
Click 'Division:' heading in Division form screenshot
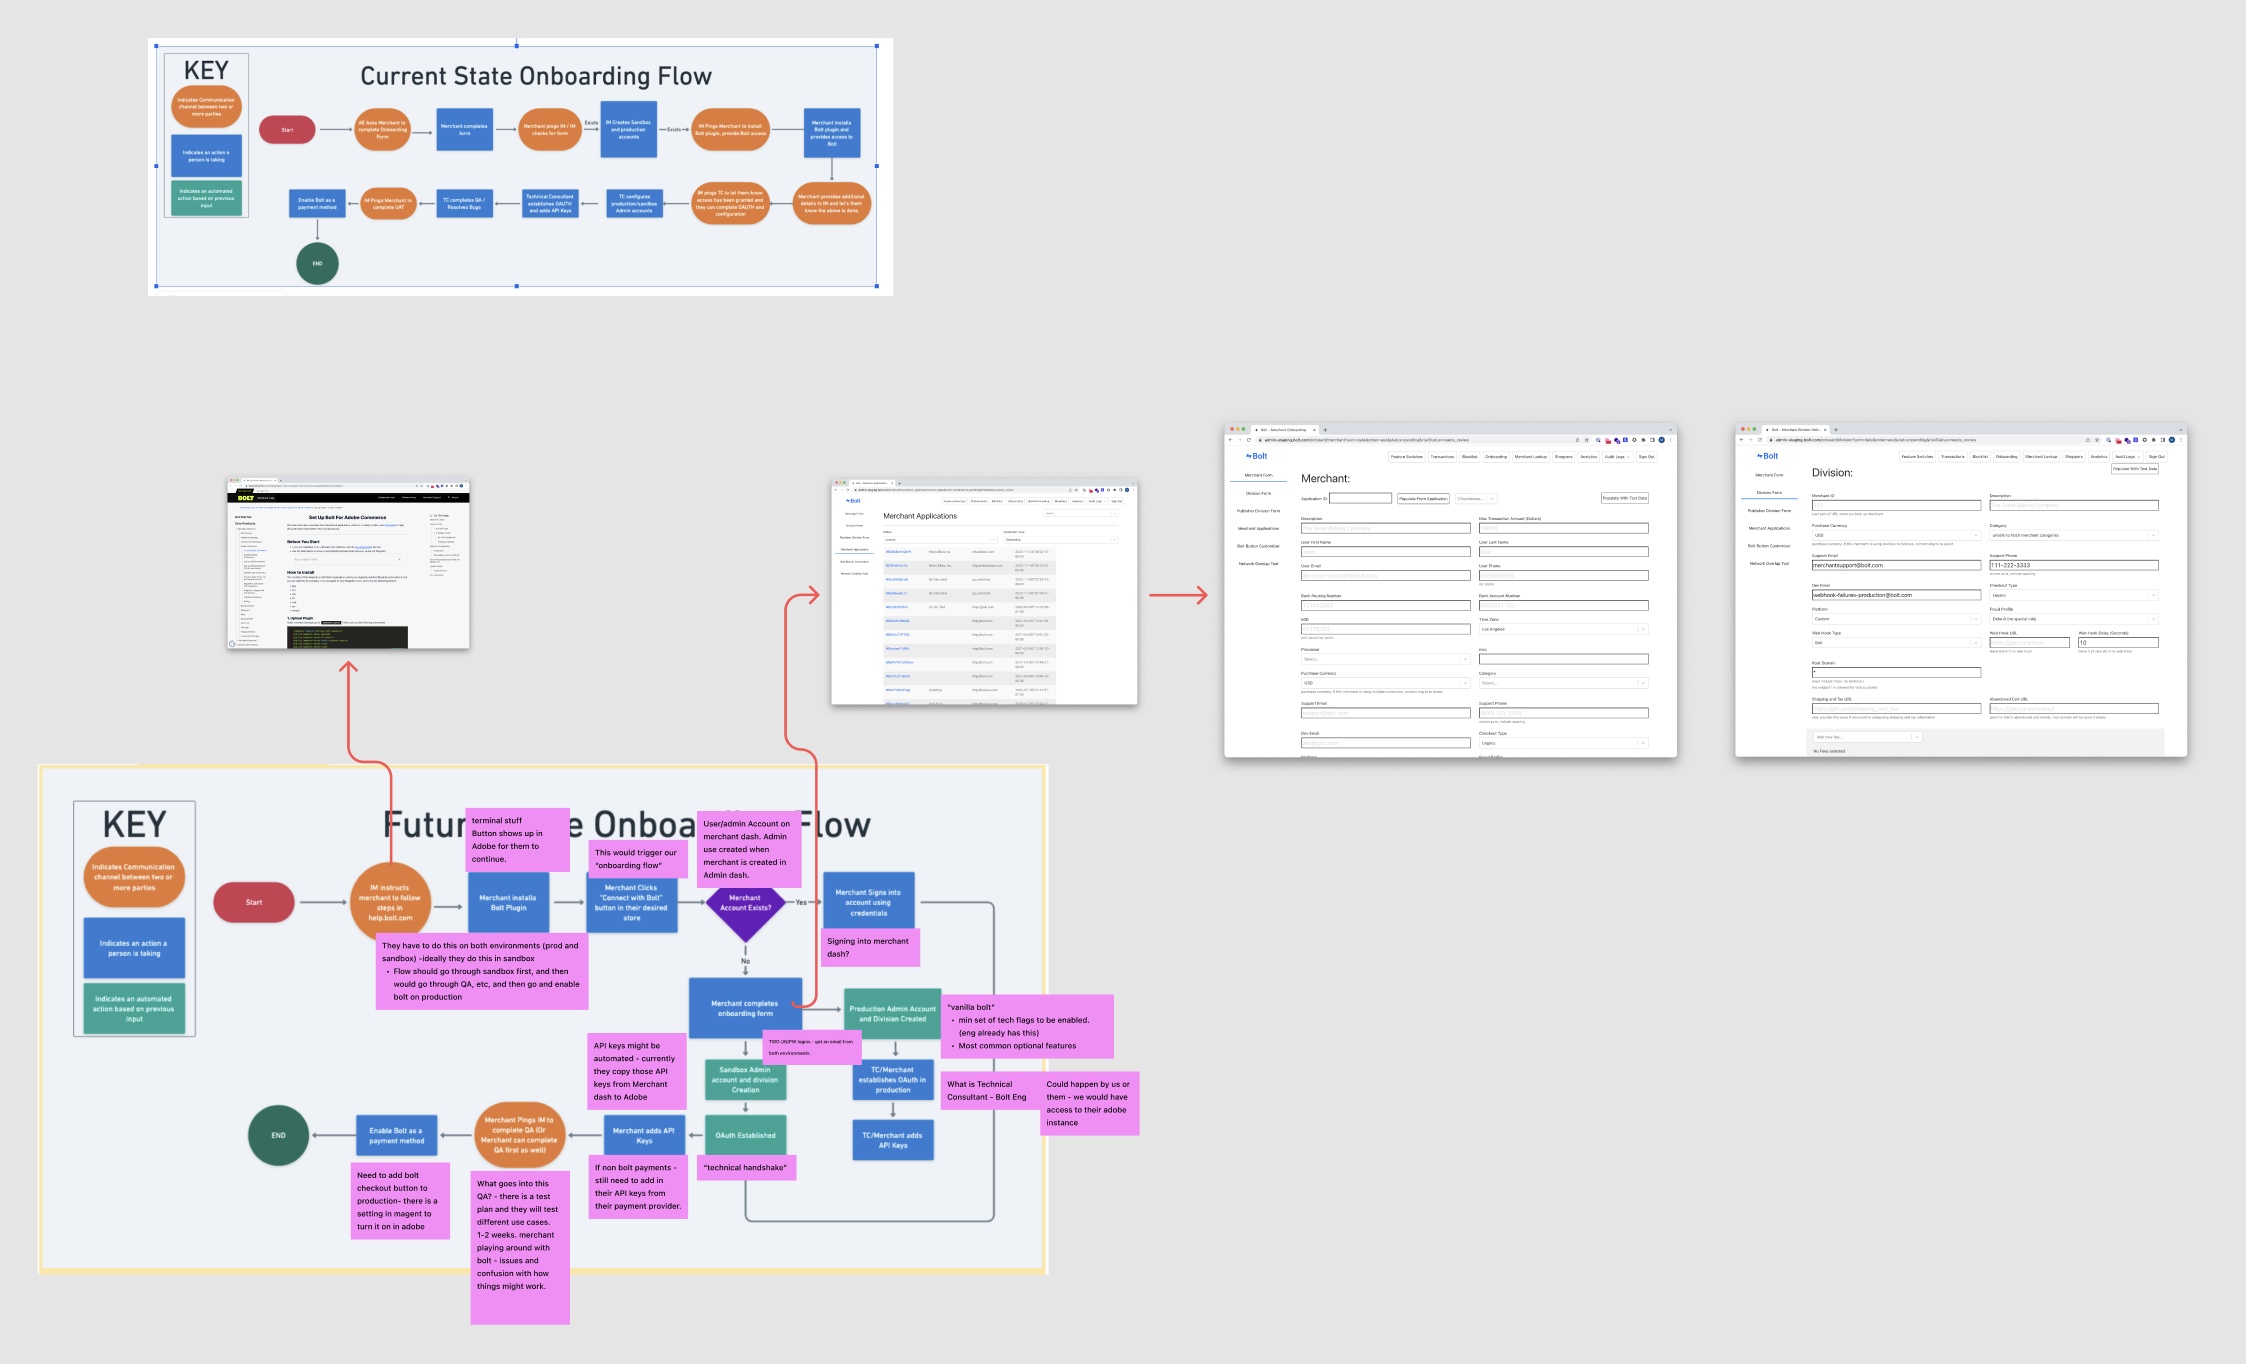[1832, 473]
